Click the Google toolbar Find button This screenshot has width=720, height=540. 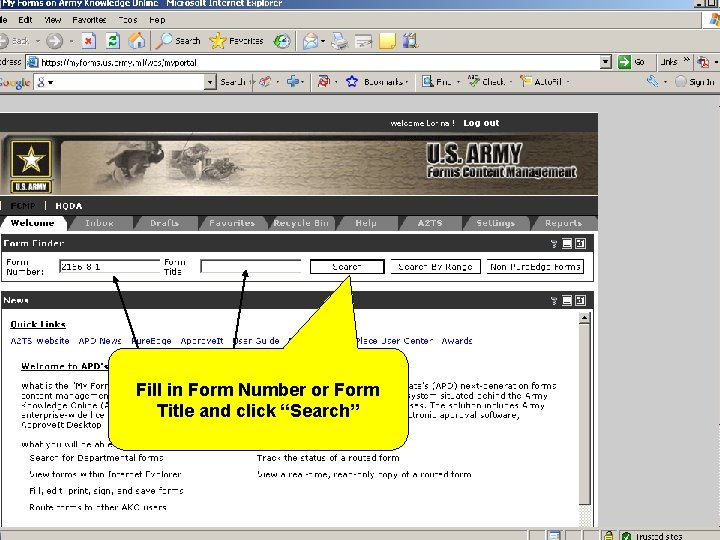[x=437, y=82]
